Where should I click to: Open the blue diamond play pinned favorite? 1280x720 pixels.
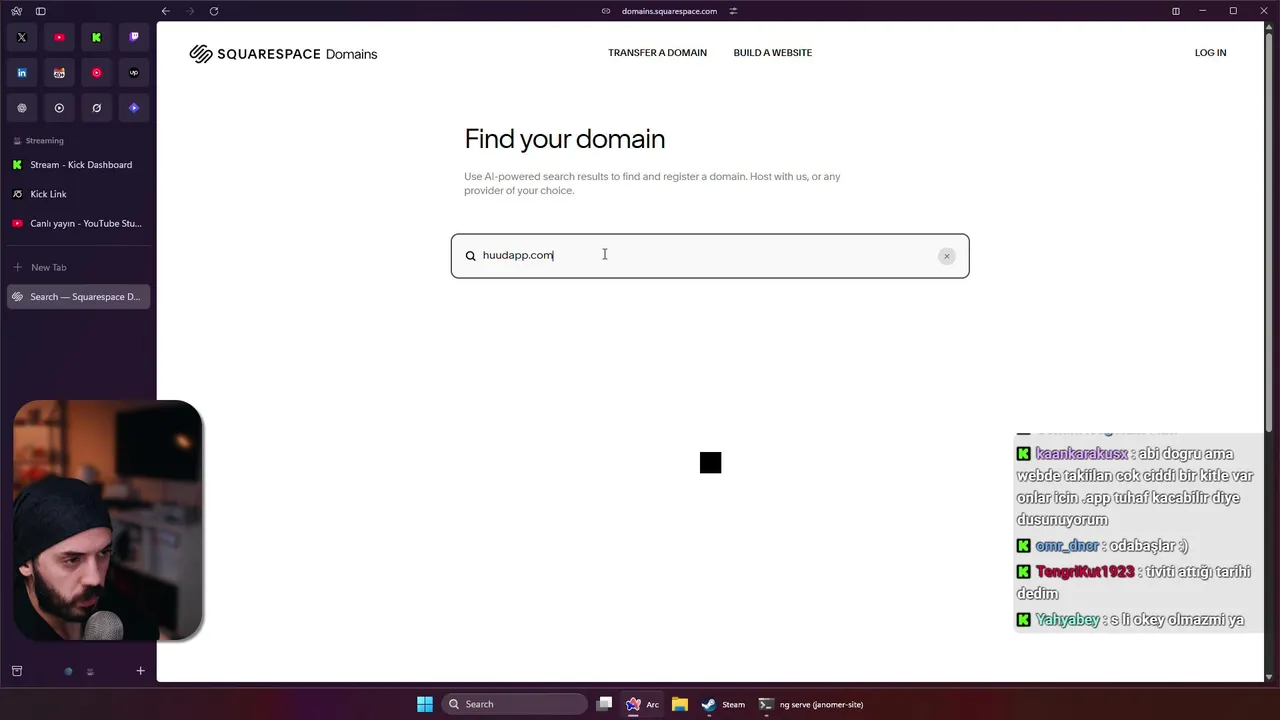pyautogui.click(x=134, y=108)
